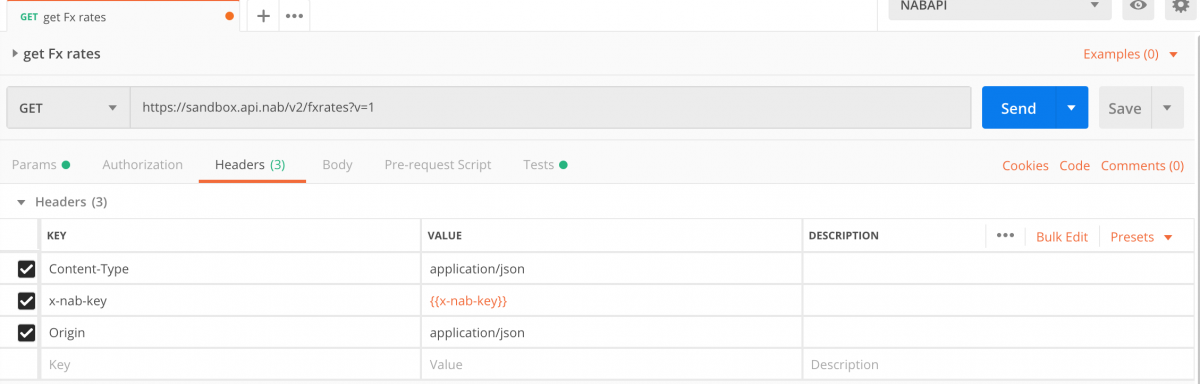The image size is (1200, 384).
Task: Click the Origin value application/json
Action: pos(477,333)
